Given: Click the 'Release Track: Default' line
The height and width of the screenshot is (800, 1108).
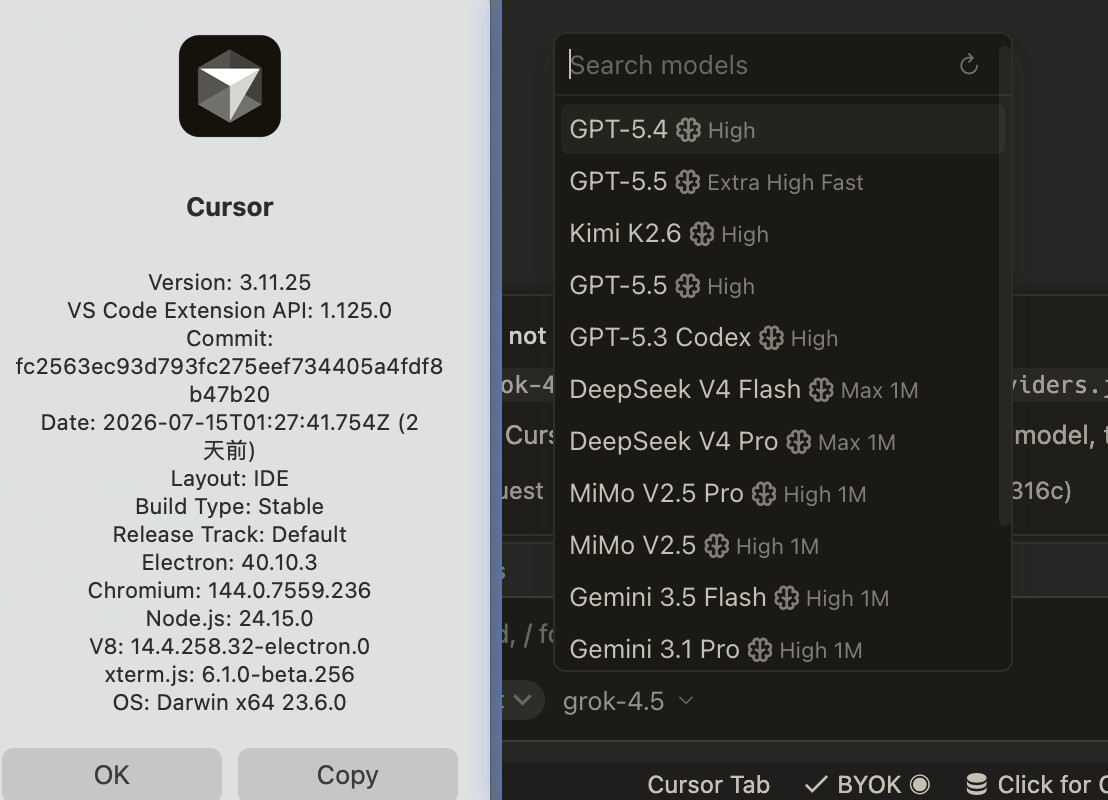Looking at the screenshot, I should point(230,534).
